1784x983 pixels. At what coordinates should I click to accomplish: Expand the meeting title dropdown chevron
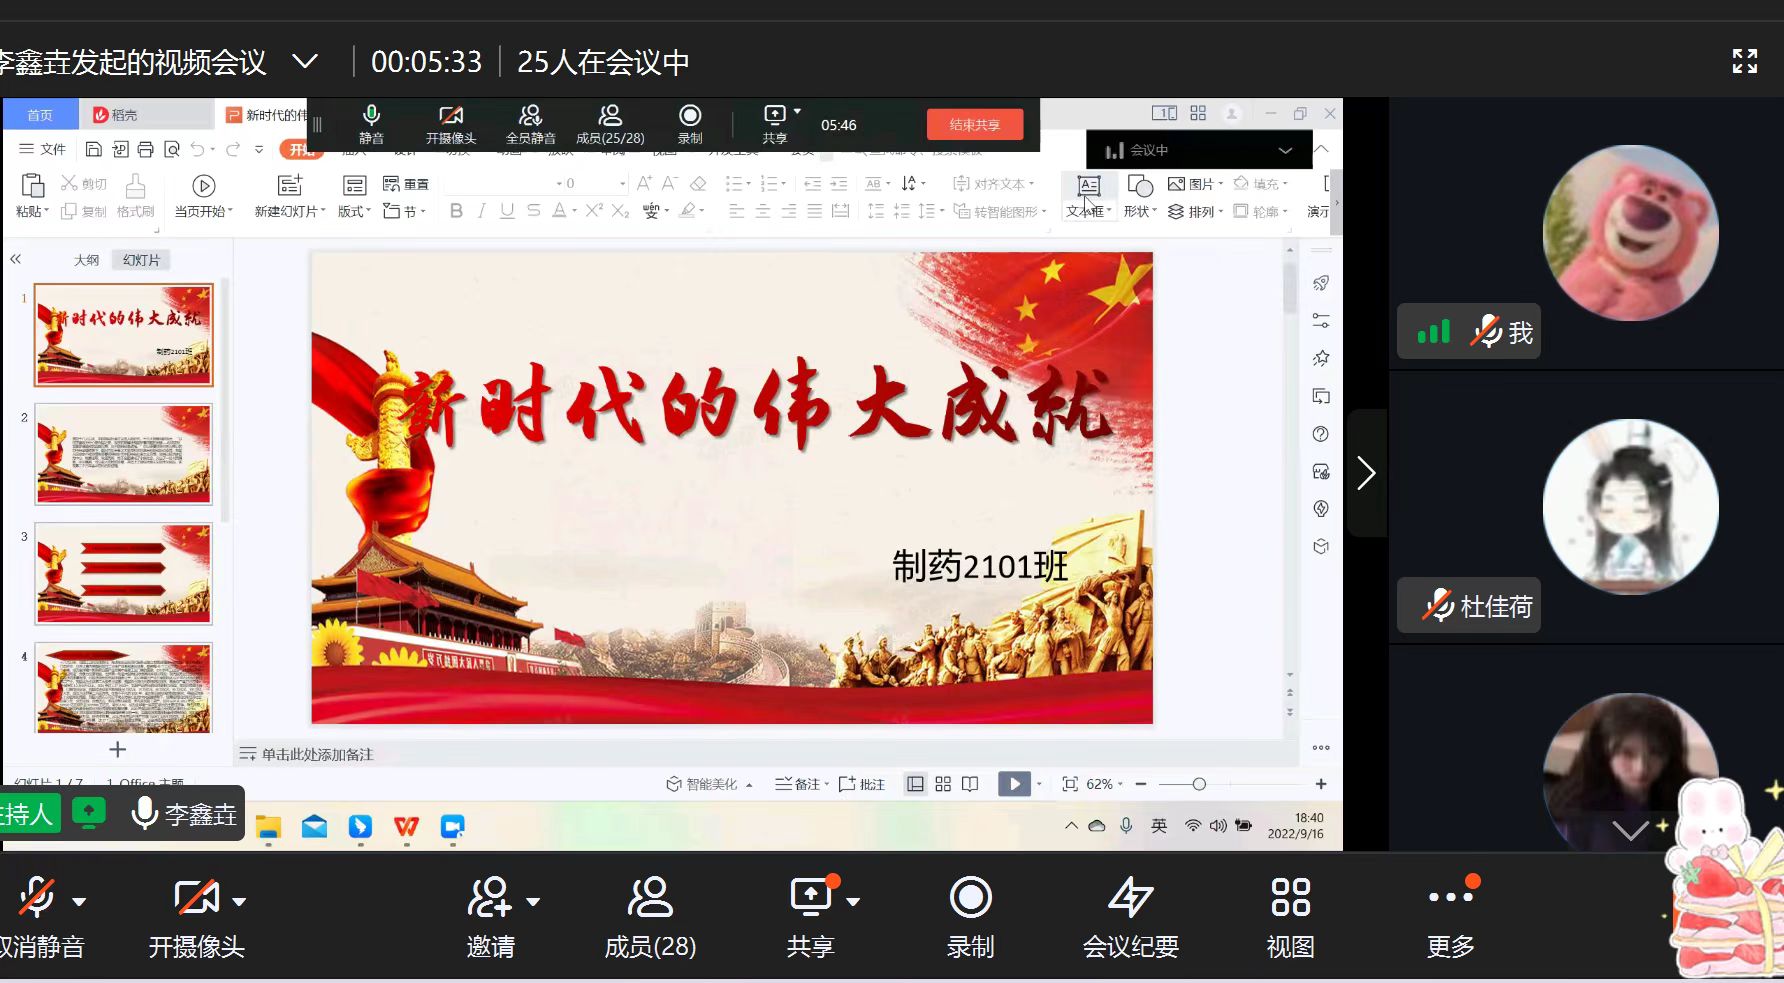[305, 62]
